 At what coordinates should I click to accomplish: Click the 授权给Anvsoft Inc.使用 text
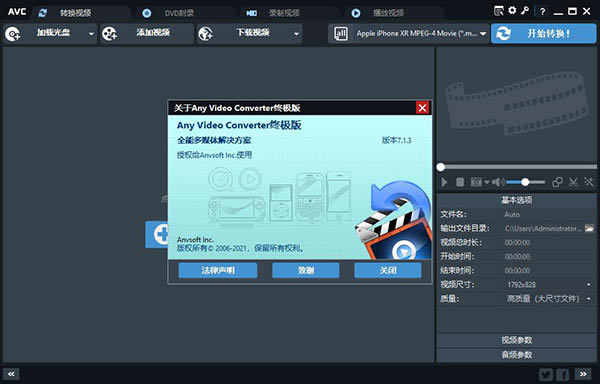click(214, 155)
